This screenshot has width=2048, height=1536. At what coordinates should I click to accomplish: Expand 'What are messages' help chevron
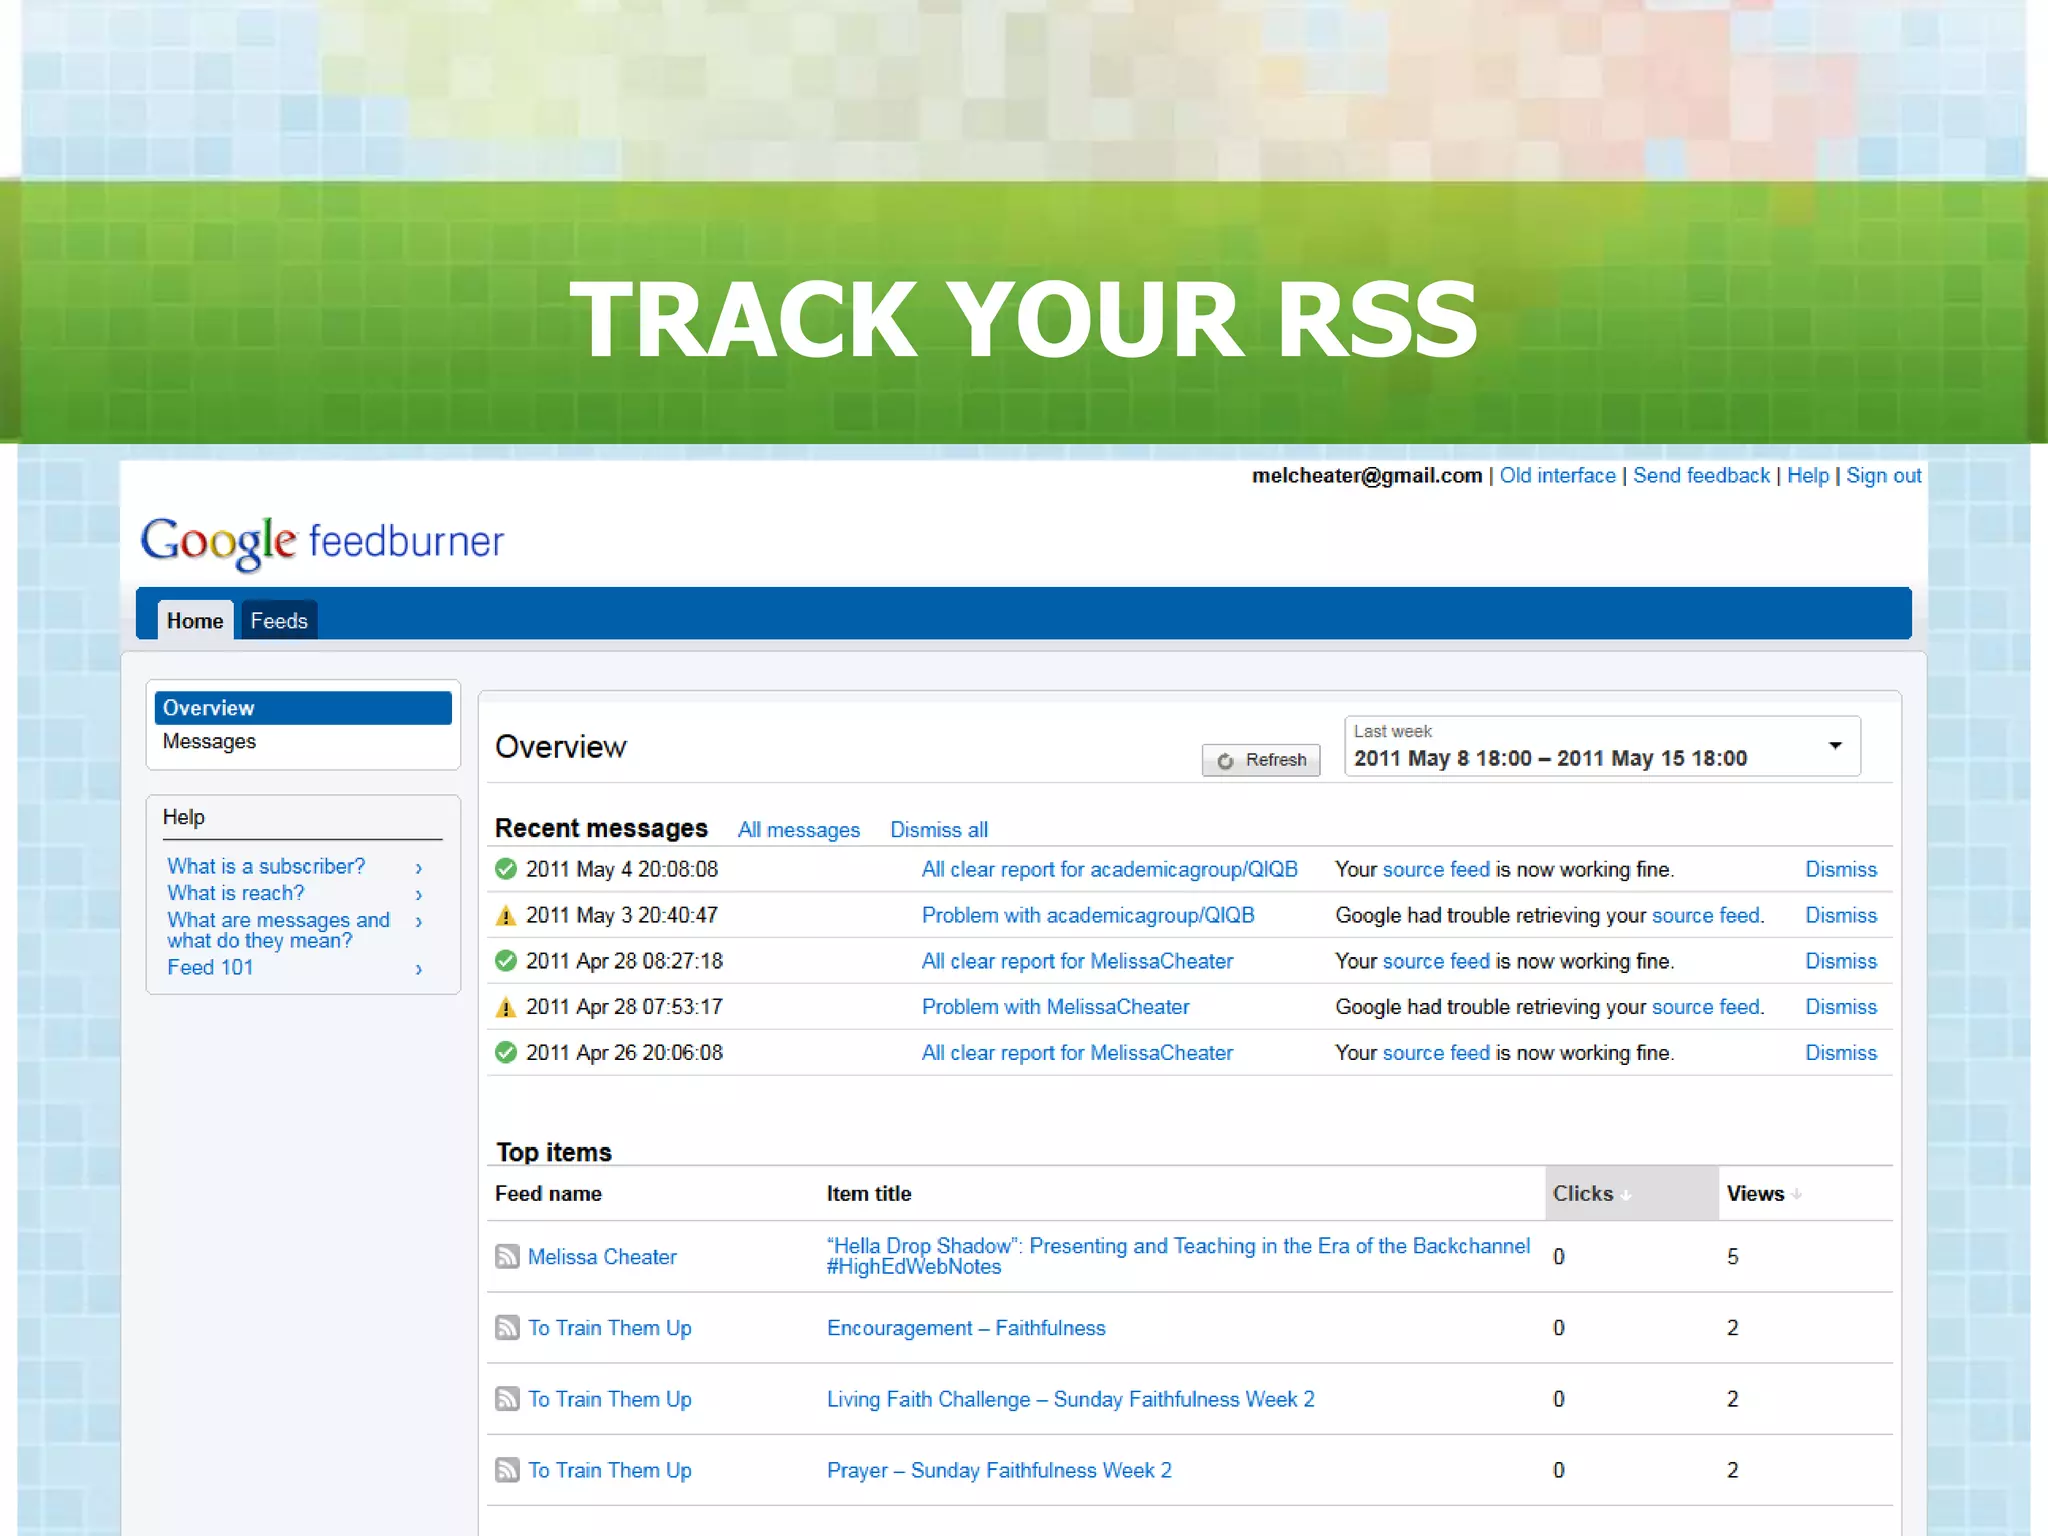pos(419,921)
